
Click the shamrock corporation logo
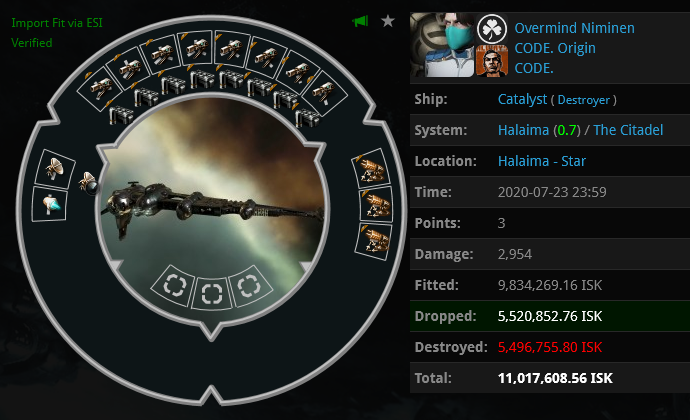(x=492, y=29)
